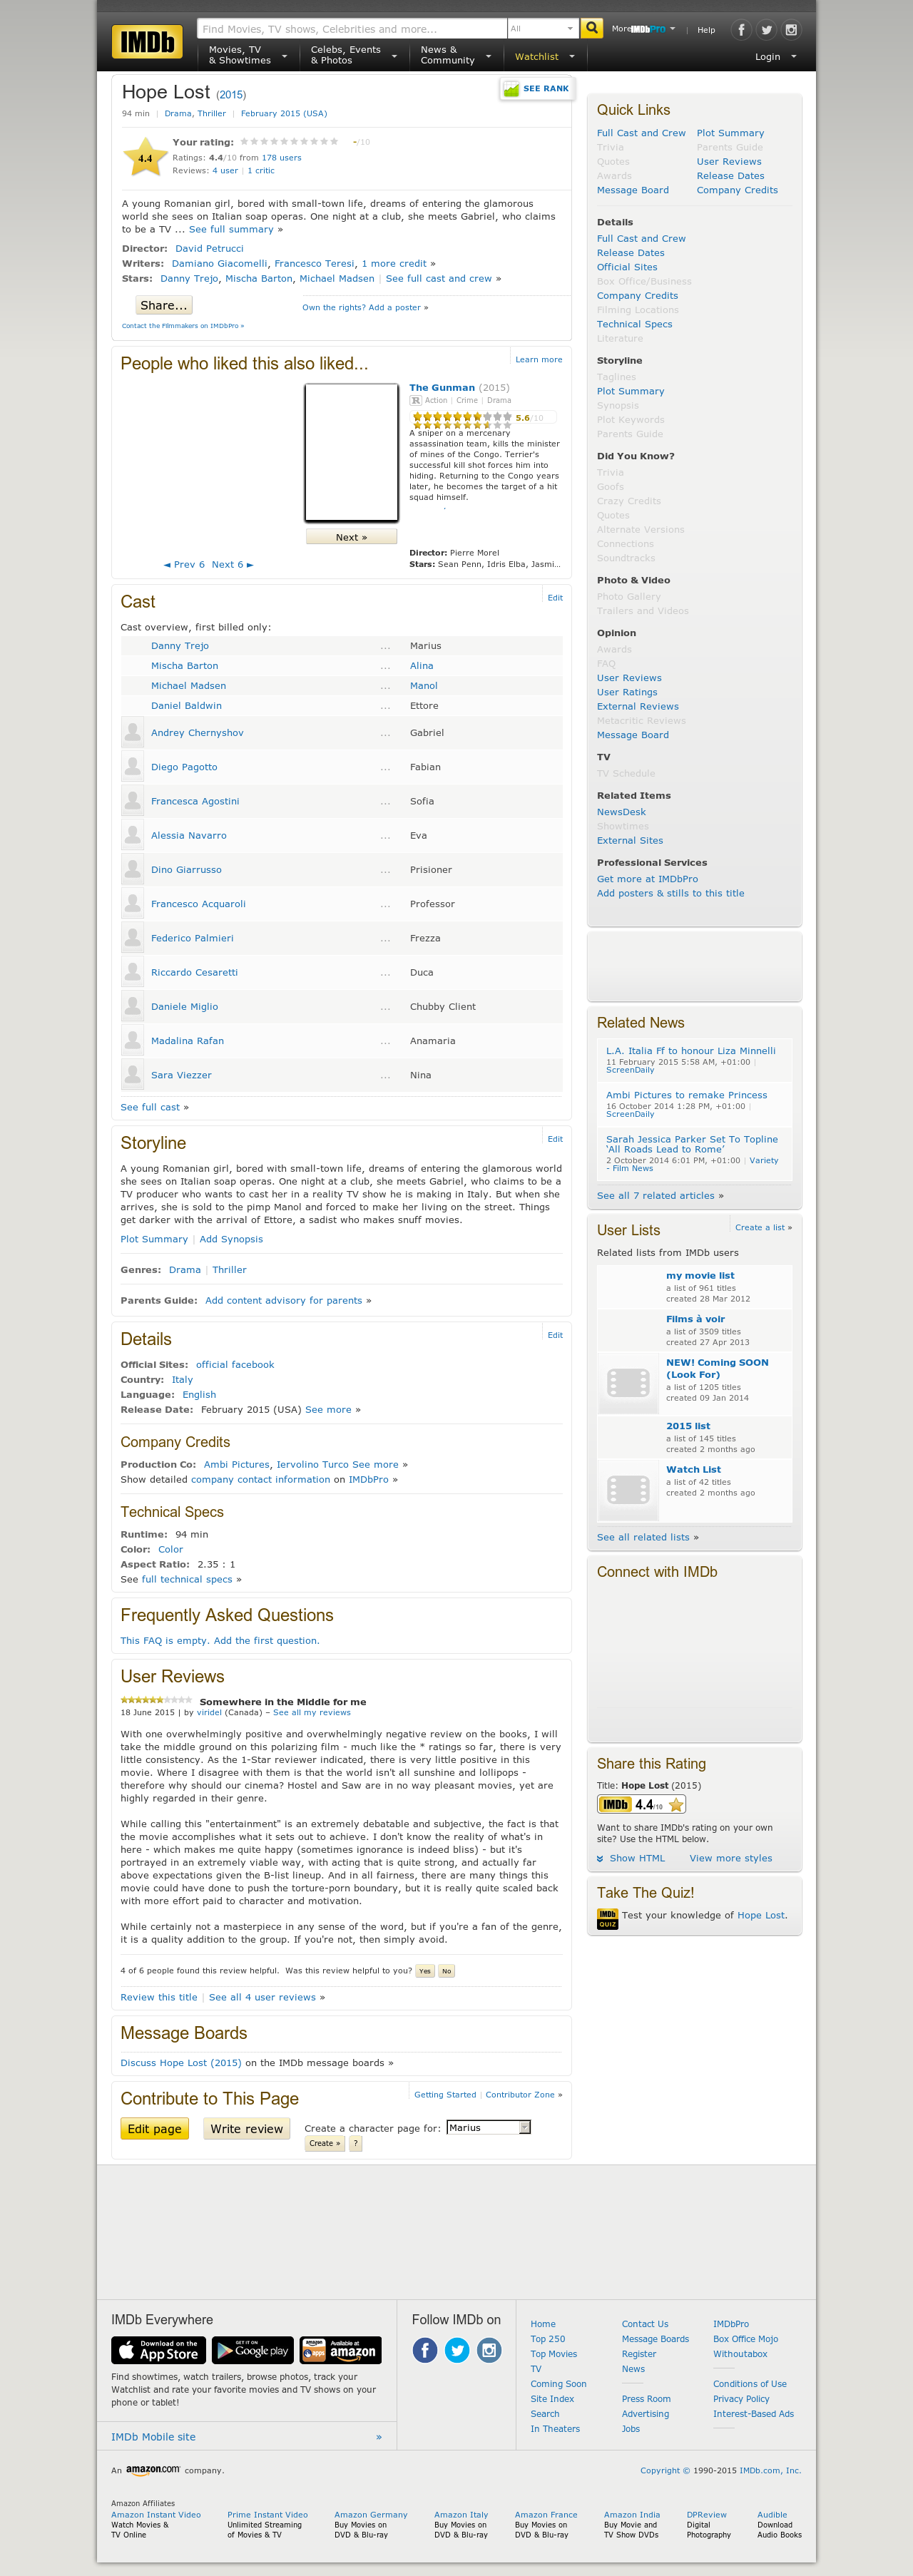Open director David Petrucci's link
Image resolution: width=913 pixels, height=2576 pixels.
click(209, 248)
